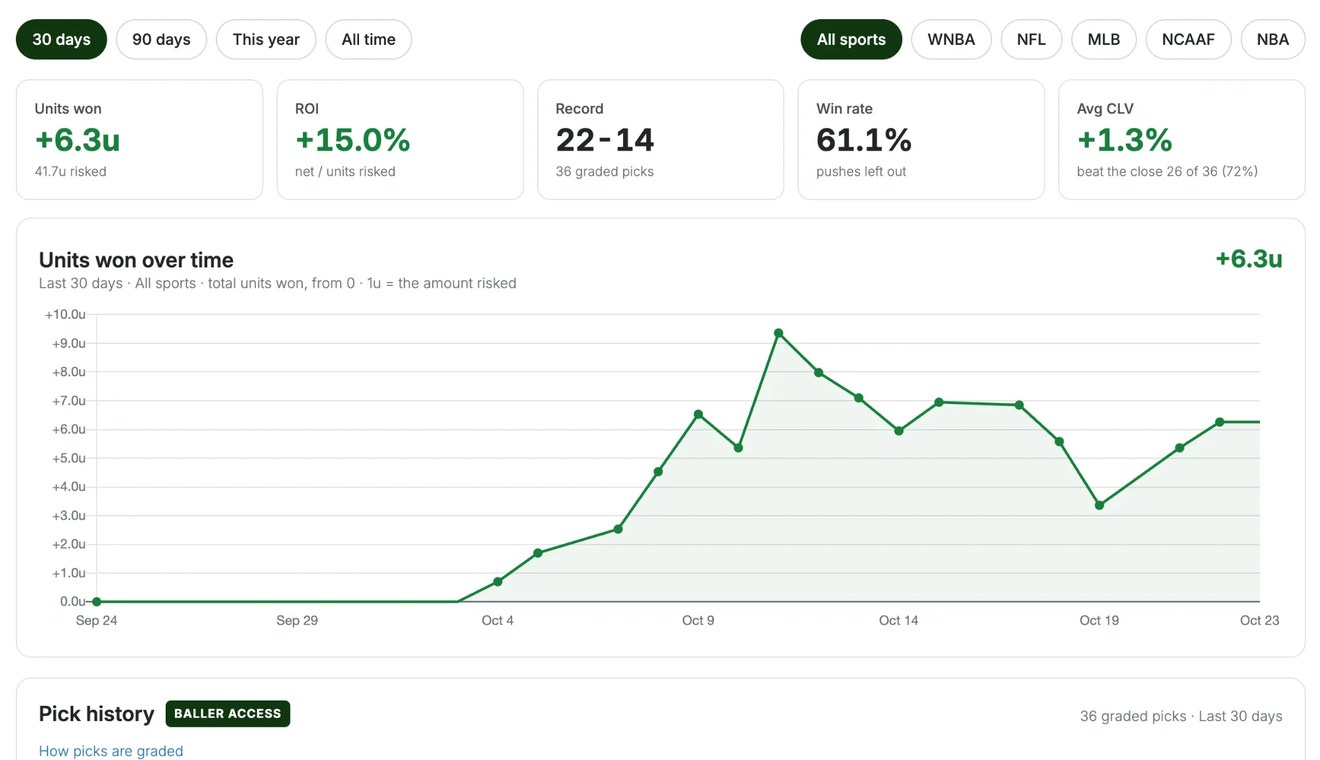Choose the This year time range
This screenshot has height=760, width=1320.
266,39
